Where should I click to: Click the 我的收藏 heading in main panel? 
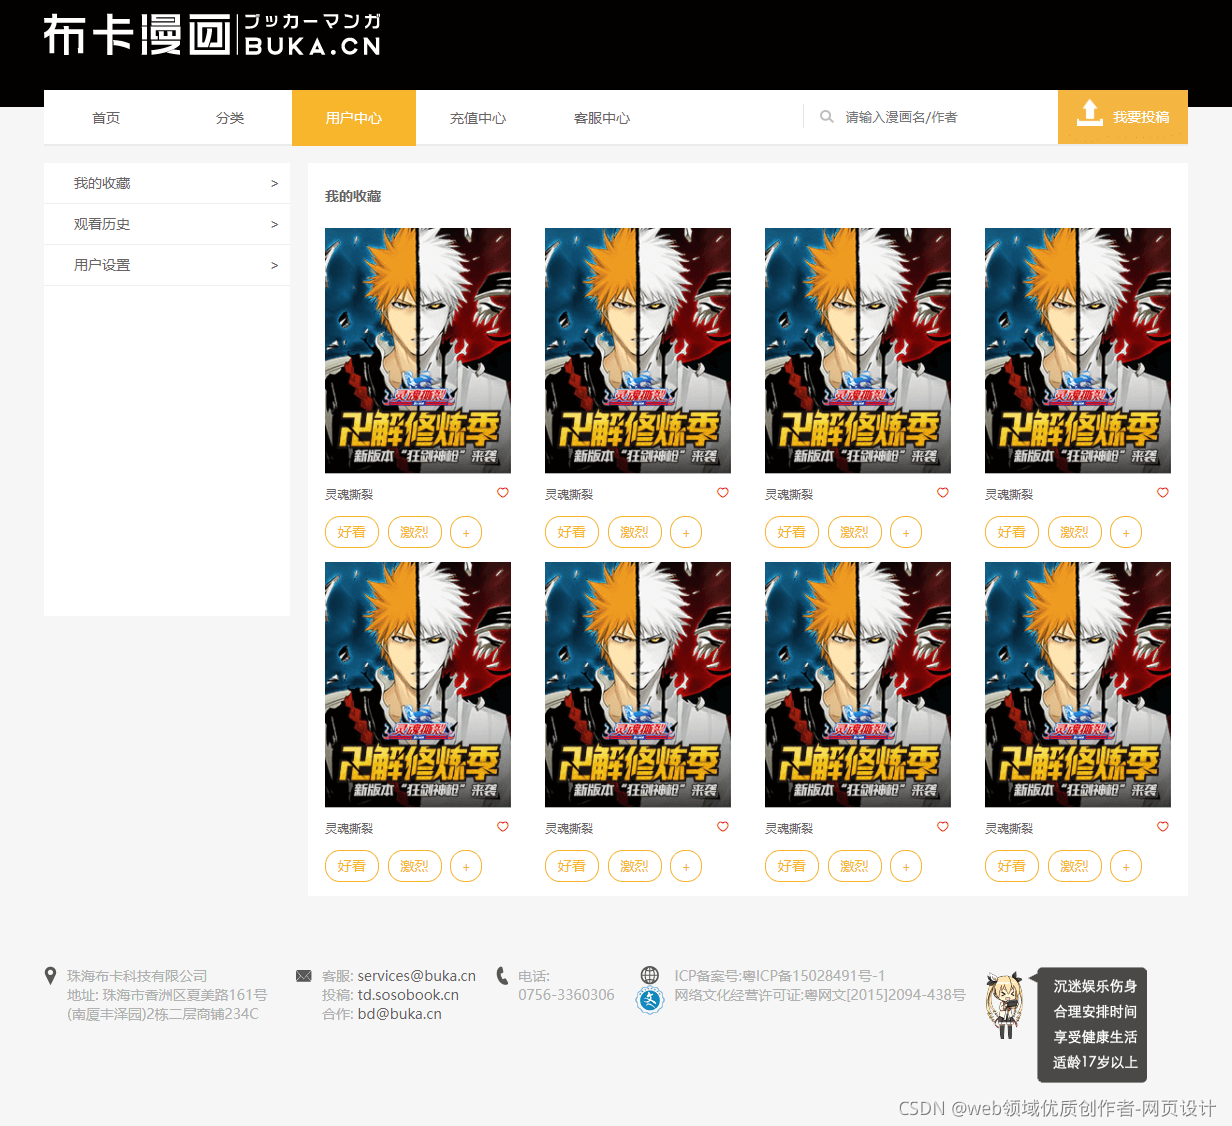(353, 196)
